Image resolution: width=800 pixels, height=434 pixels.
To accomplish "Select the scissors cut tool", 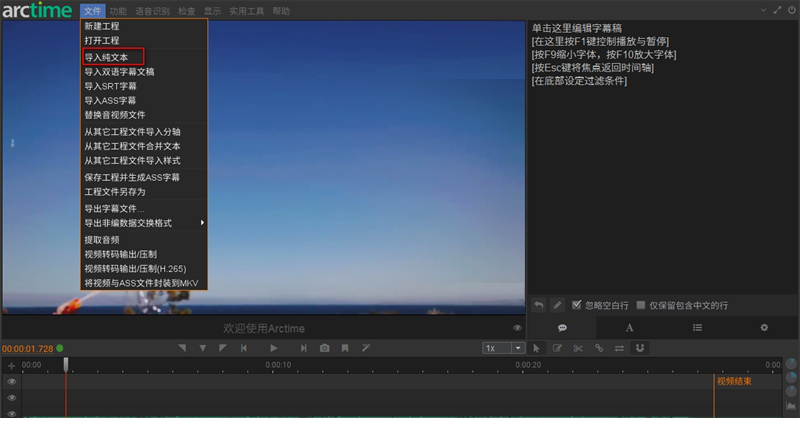I will point(578,348).
